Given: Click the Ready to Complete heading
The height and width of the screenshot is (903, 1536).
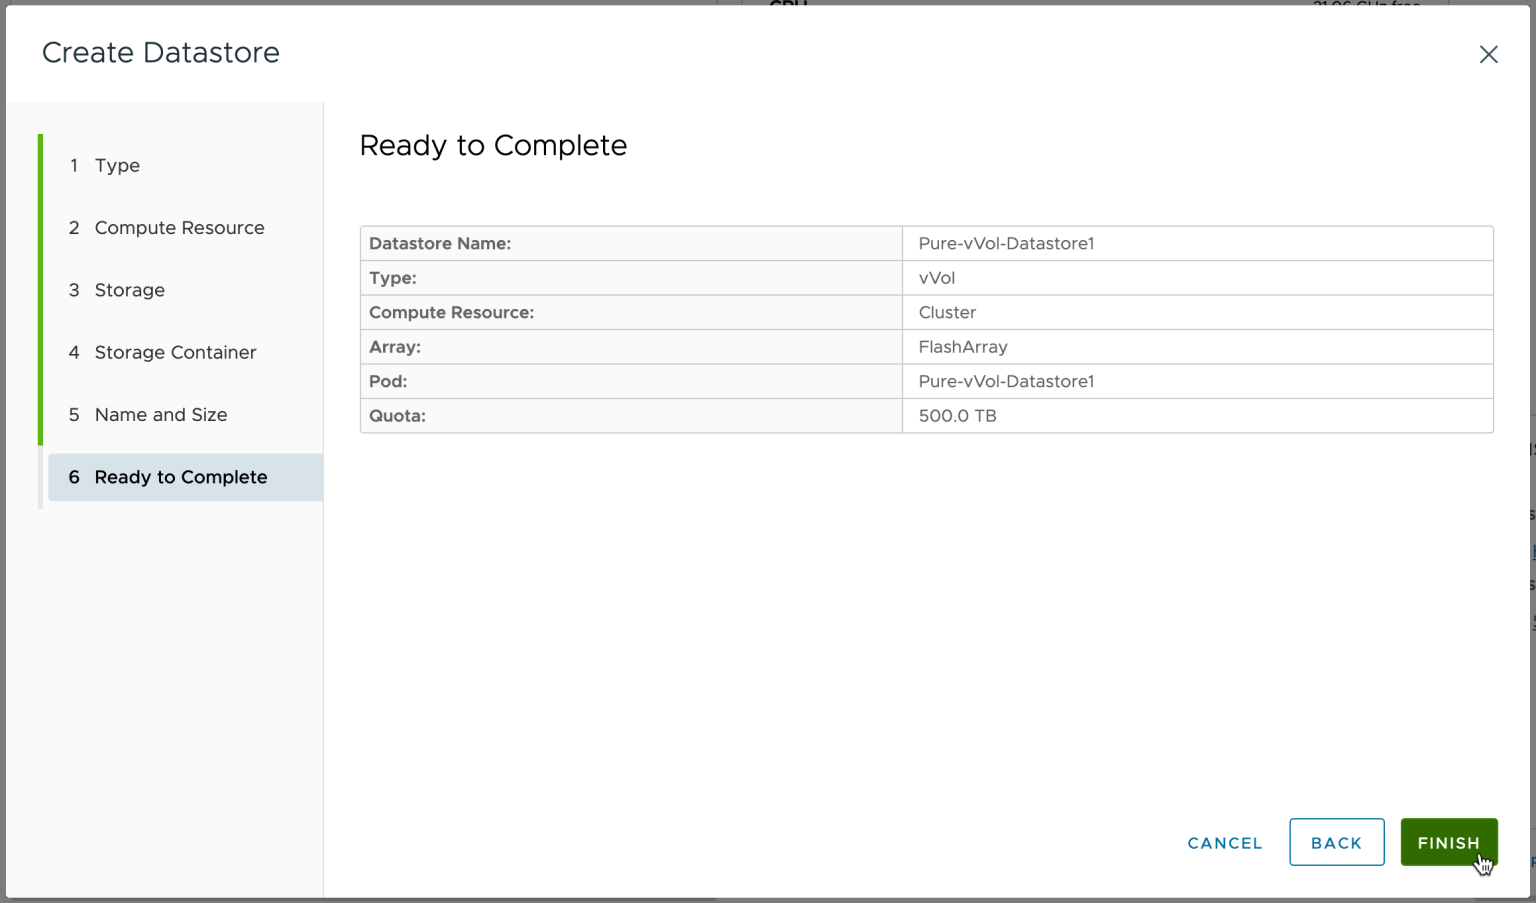Looking at the screenshot, I should (493, 146).
